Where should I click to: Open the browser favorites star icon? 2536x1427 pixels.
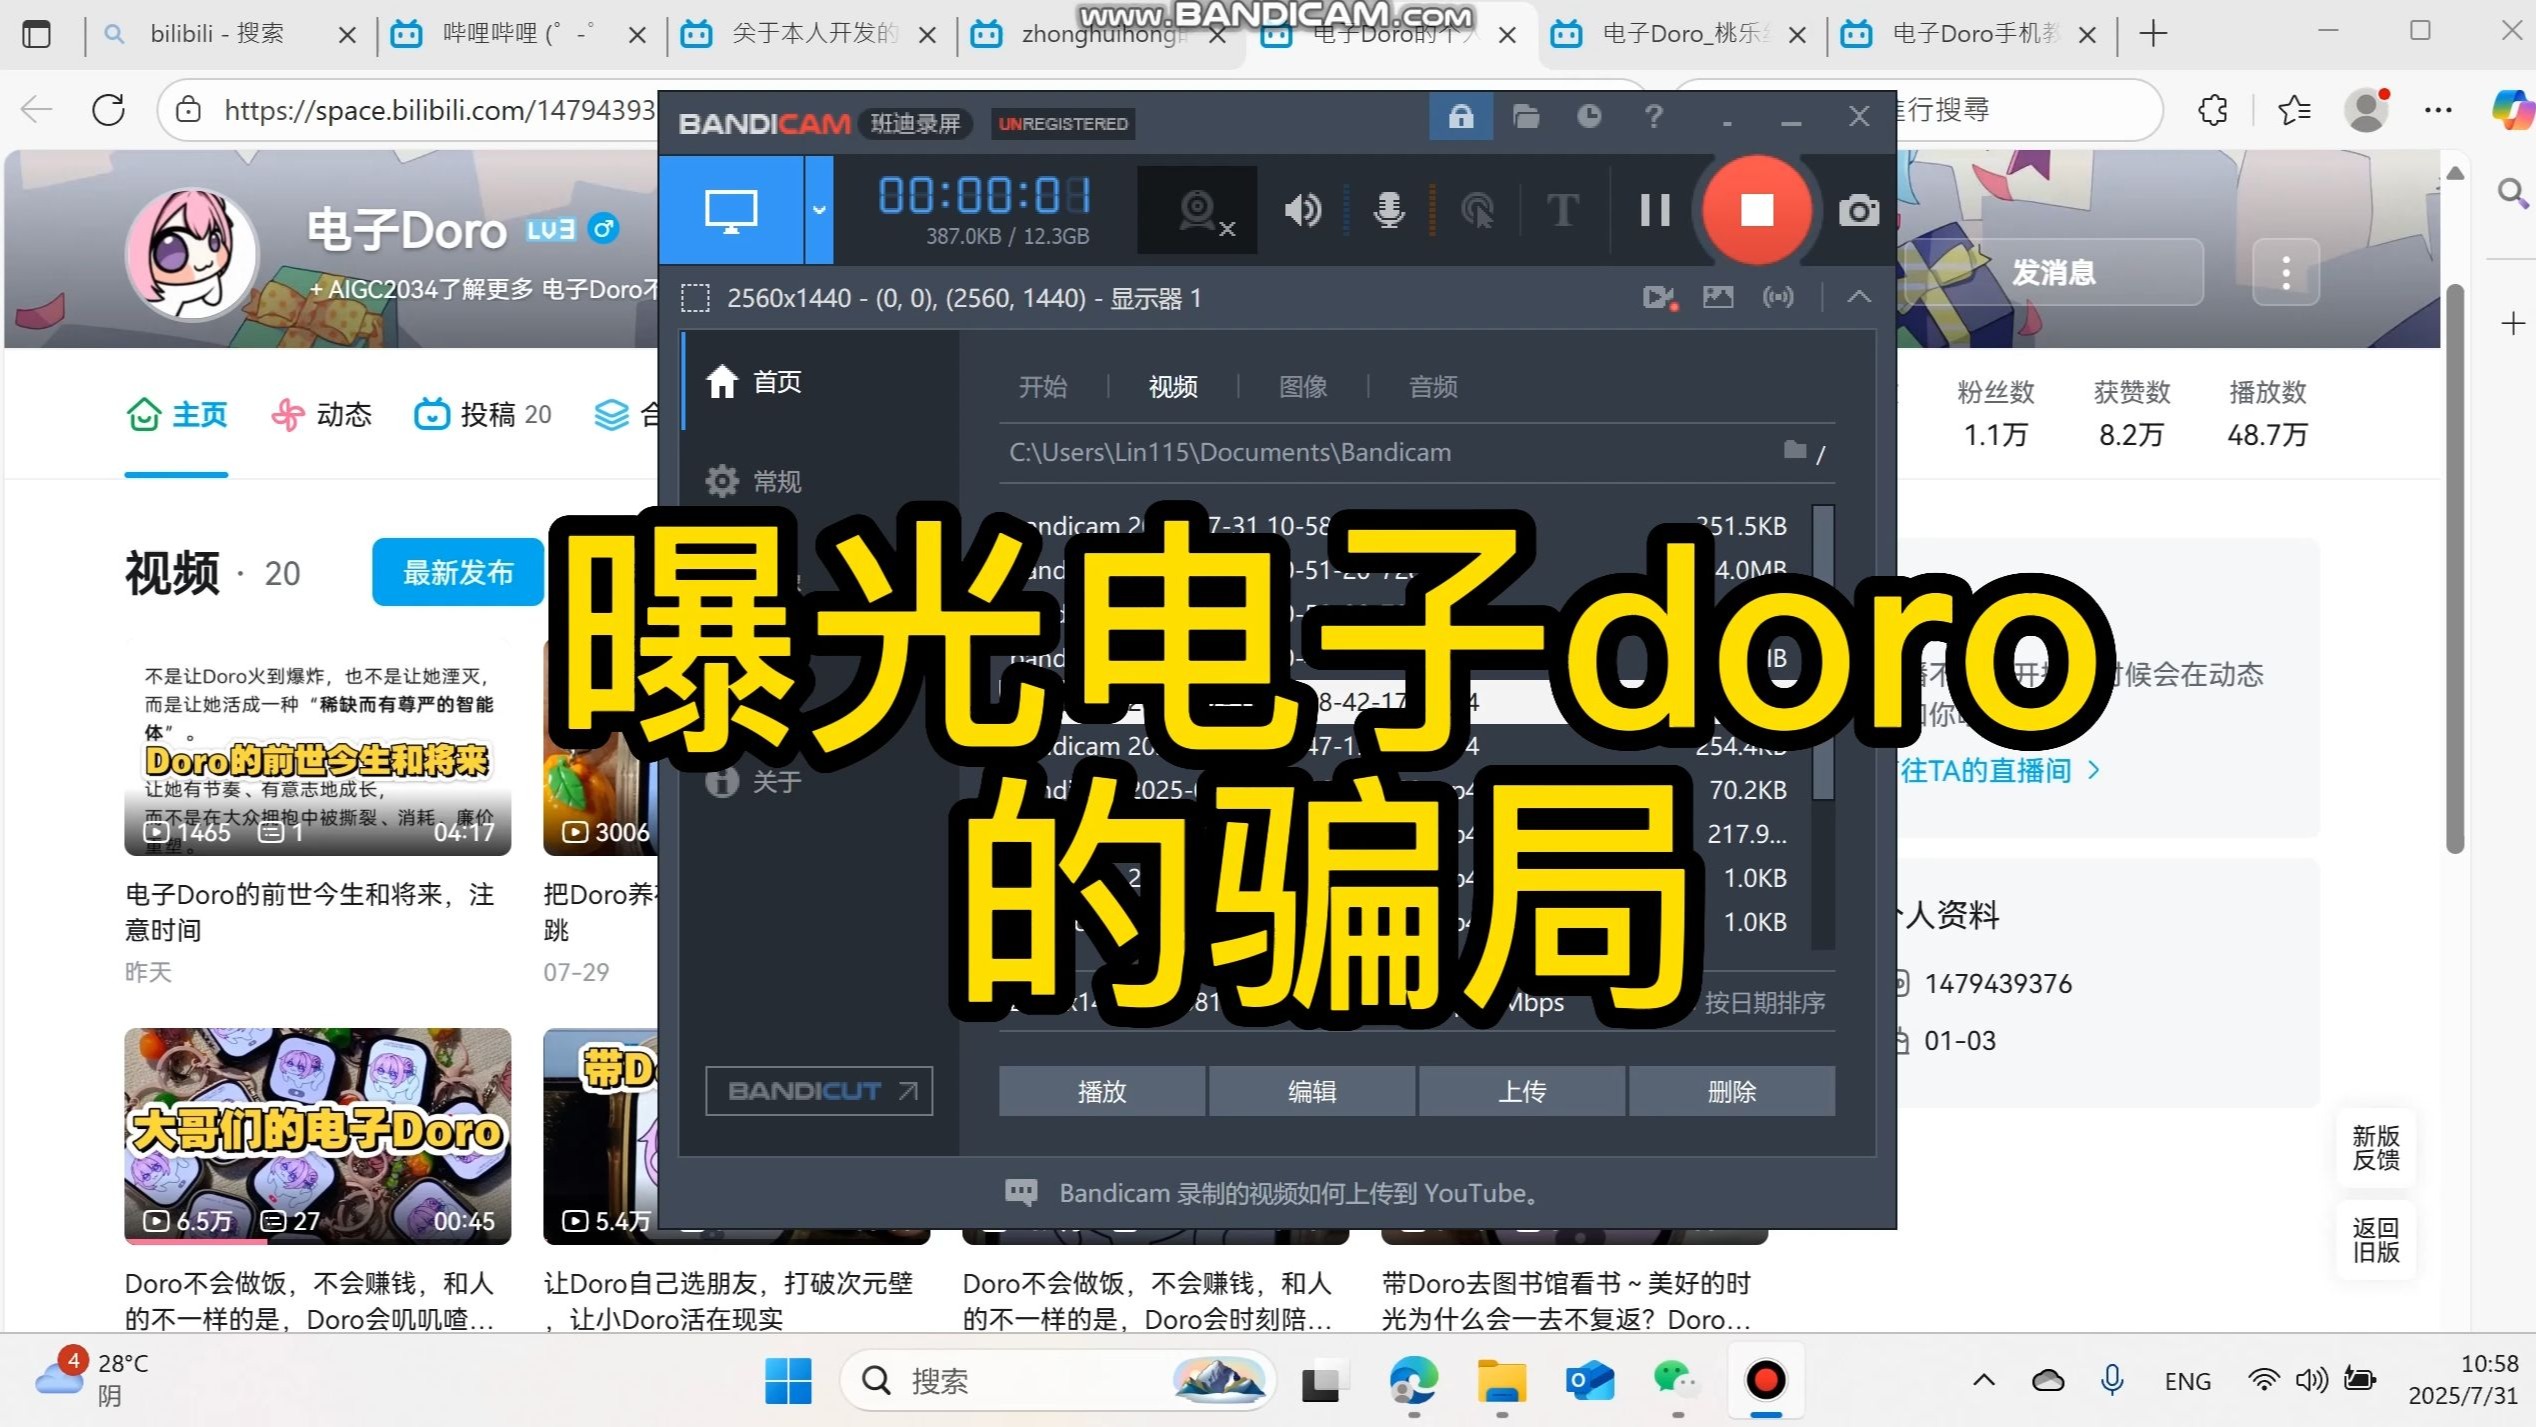(2294, 110)
